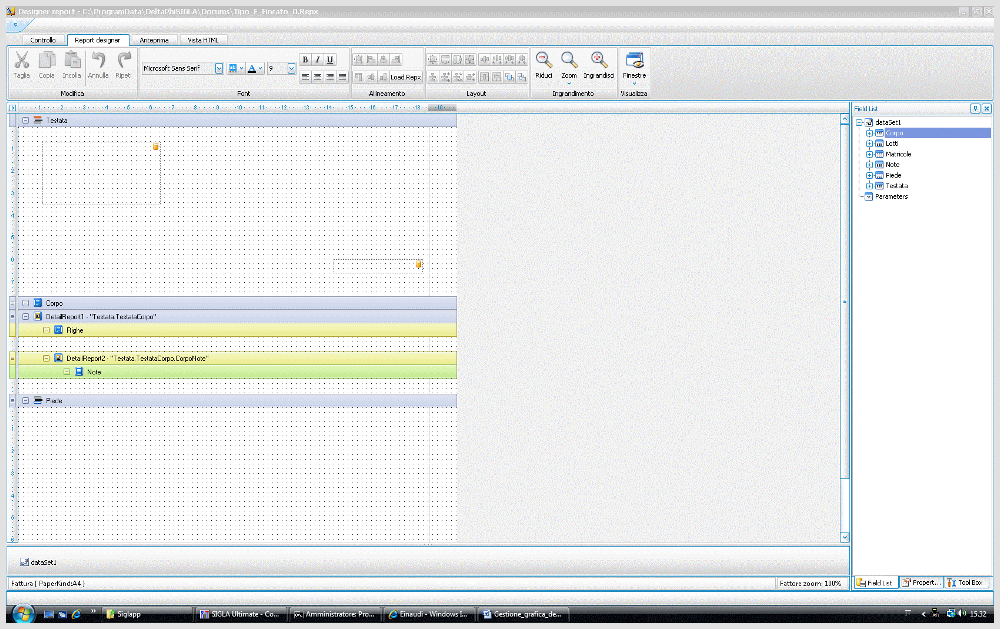Click the Annulla (undo) arrow icon
The height and width of the screenshot is (629, 1000).
coord(98,60)
